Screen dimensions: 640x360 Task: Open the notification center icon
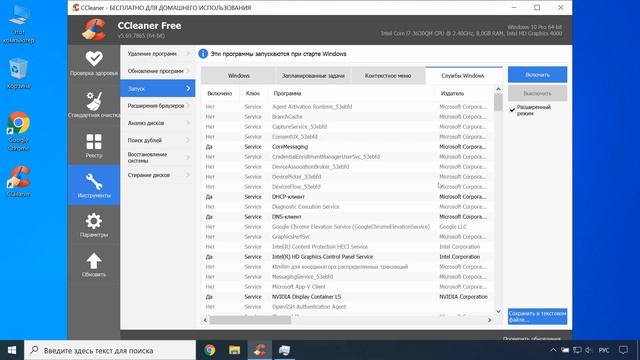[x=623, y=350]
